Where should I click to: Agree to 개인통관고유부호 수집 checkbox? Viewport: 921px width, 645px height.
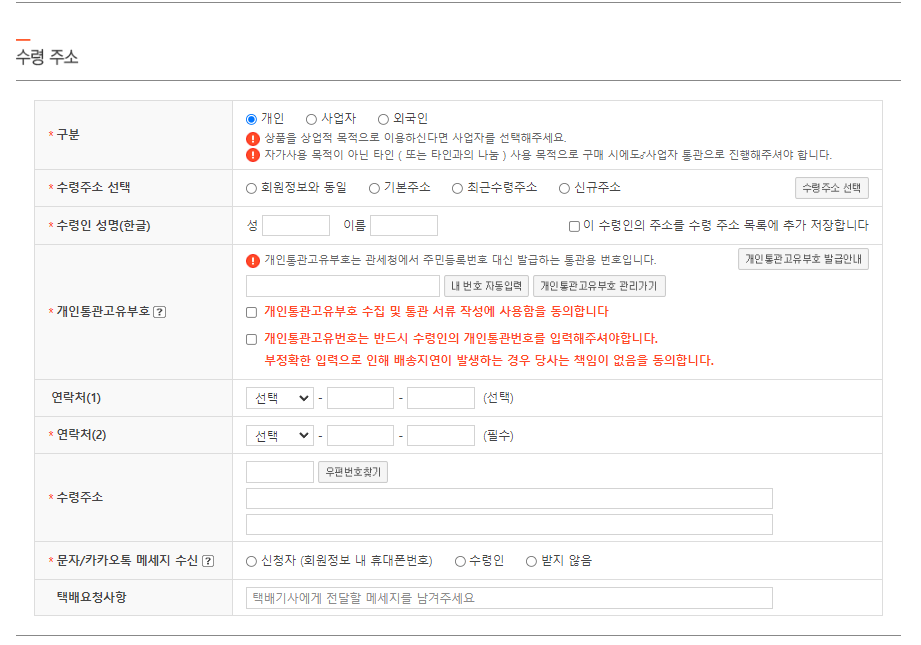(x=251, y=312)
